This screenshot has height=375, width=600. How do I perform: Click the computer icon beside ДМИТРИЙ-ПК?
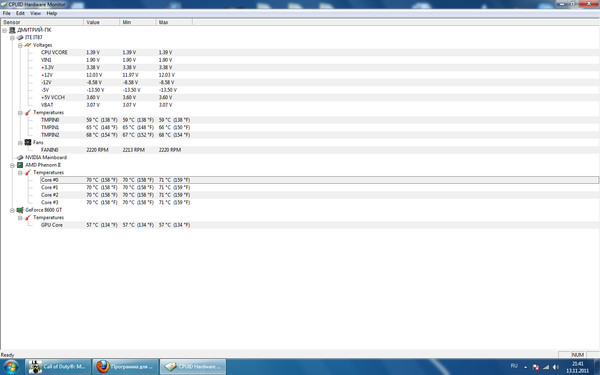[12, 30]
